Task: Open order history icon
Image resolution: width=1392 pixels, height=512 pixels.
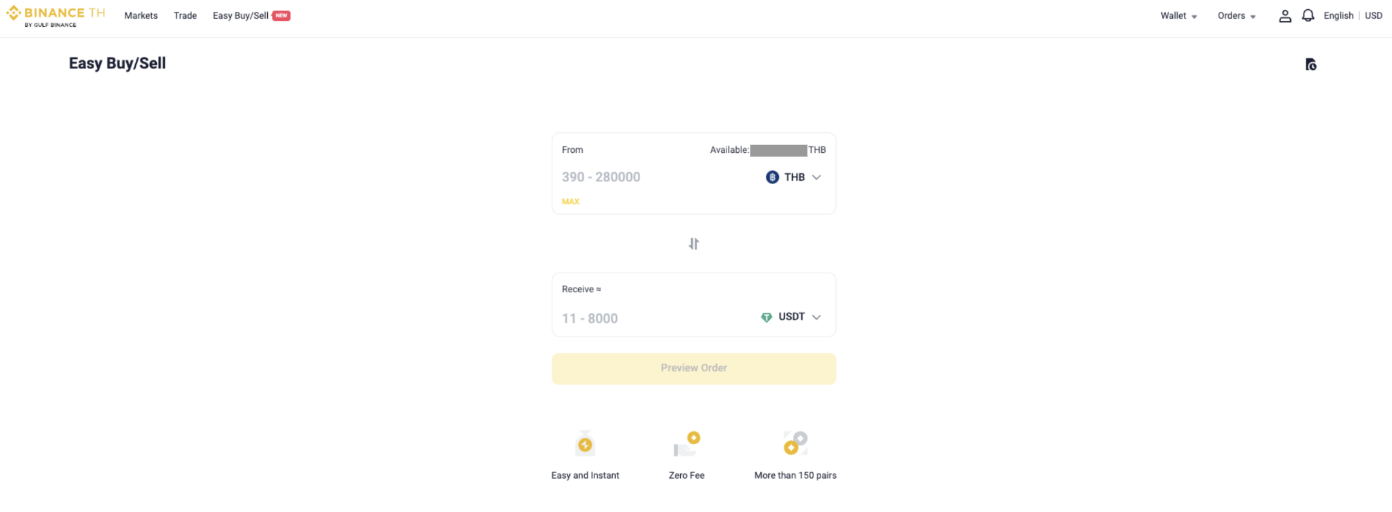Action: (x=1310, y=65)
